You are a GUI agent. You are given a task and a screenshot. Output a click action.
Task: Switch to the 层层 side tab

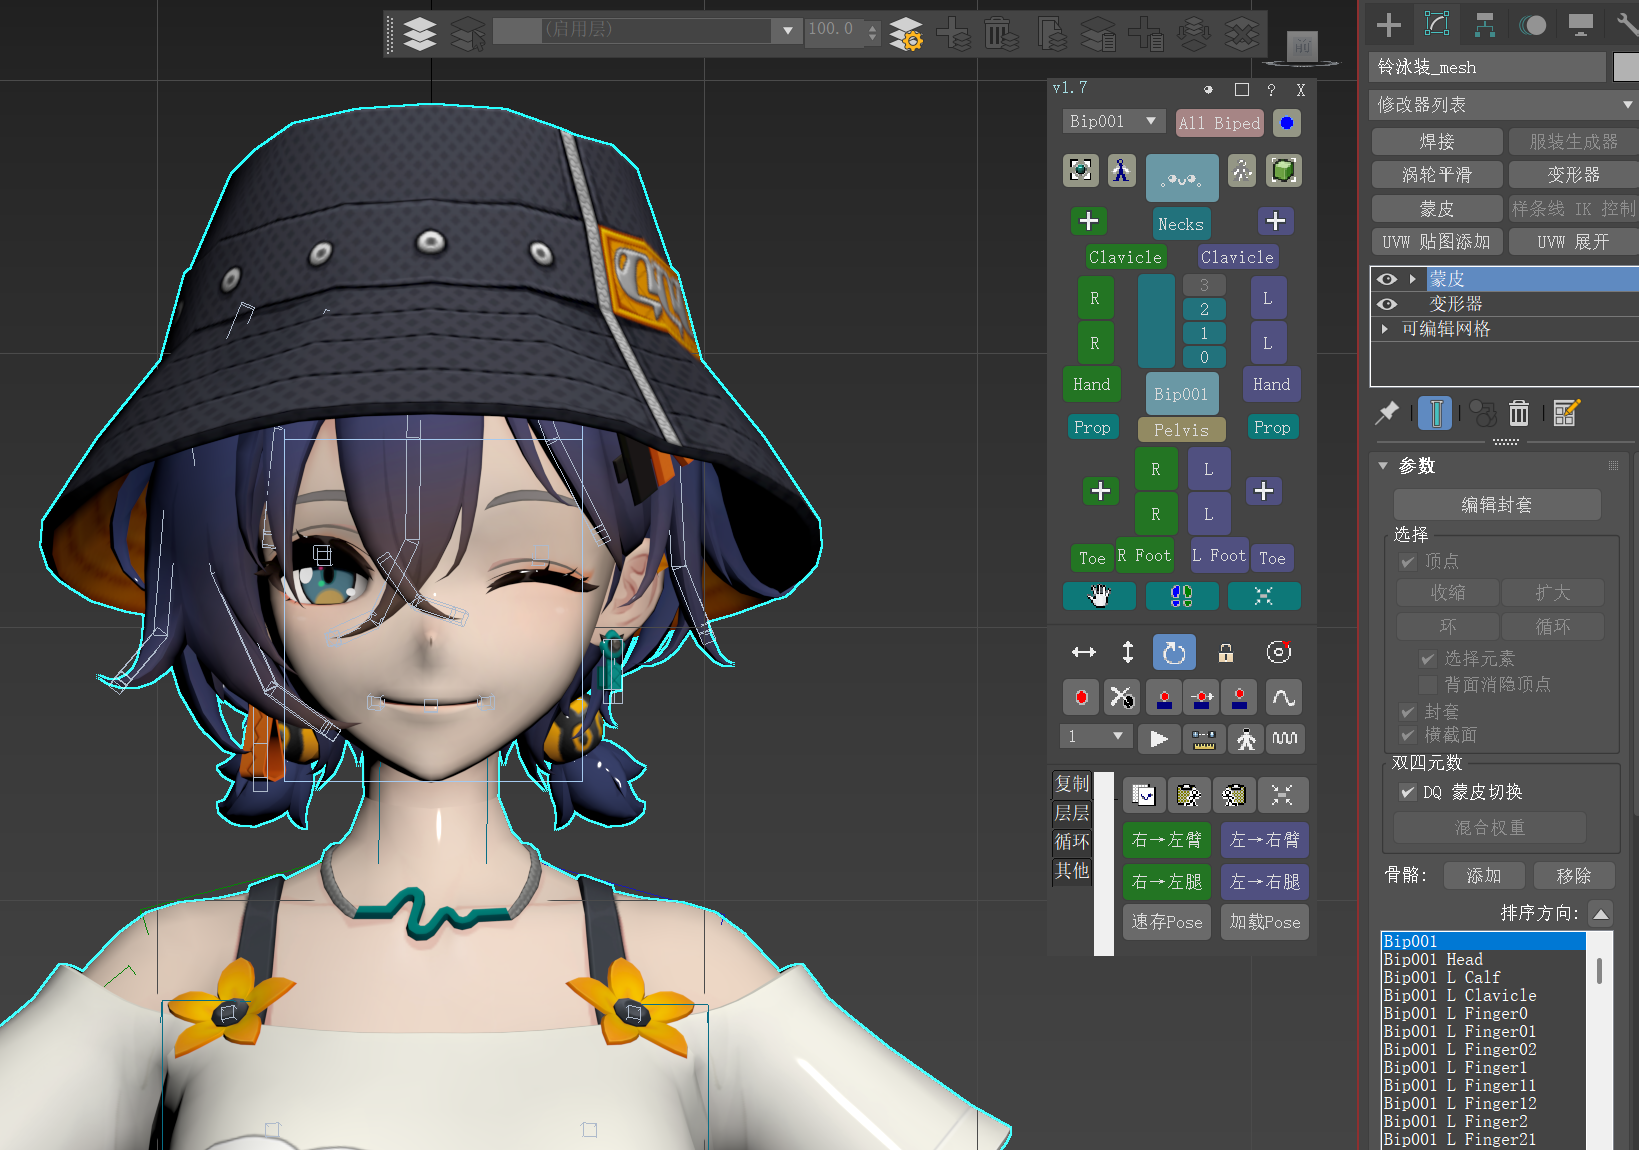pos(1072,813)
